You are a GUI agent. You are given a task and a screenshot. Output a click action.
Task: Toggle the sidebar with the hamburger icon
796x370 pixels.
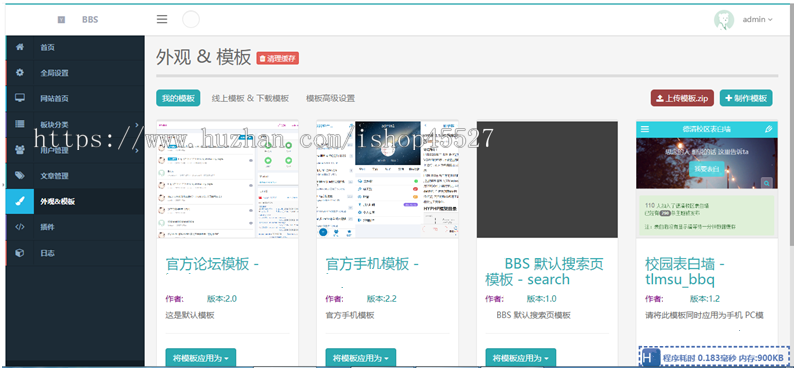point(162,19)
